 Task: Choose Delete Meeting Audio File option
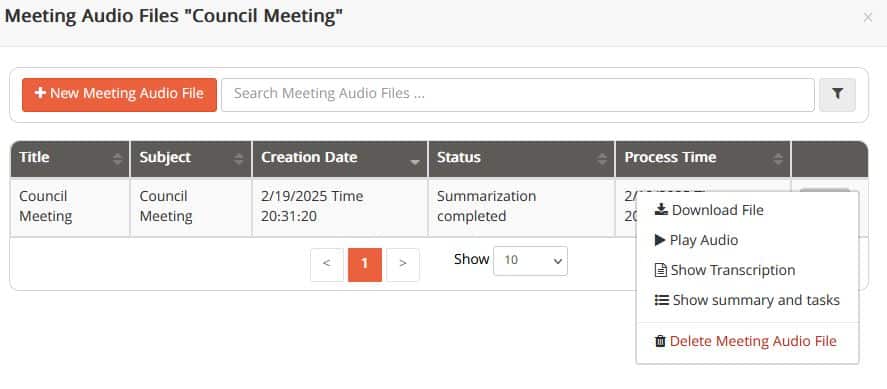tap(747, 341)
